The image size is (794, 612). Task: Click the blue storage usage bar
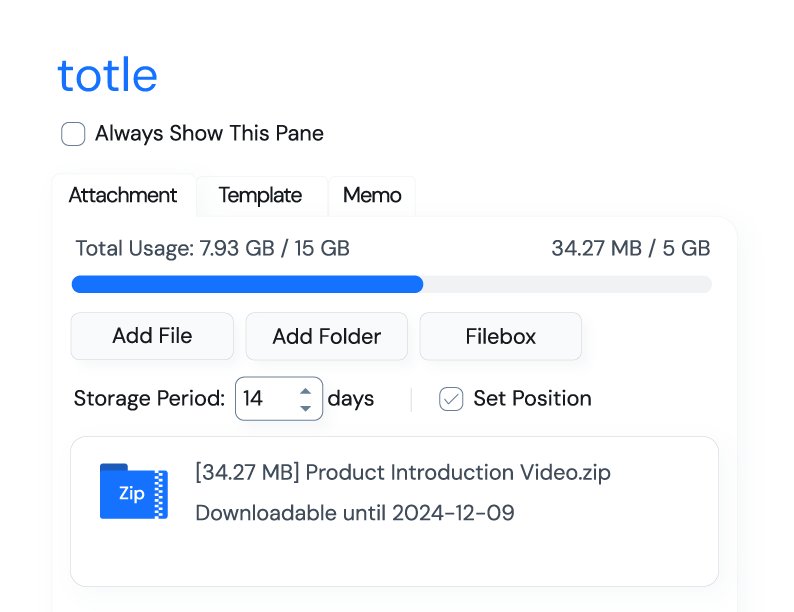click(247, 285)
